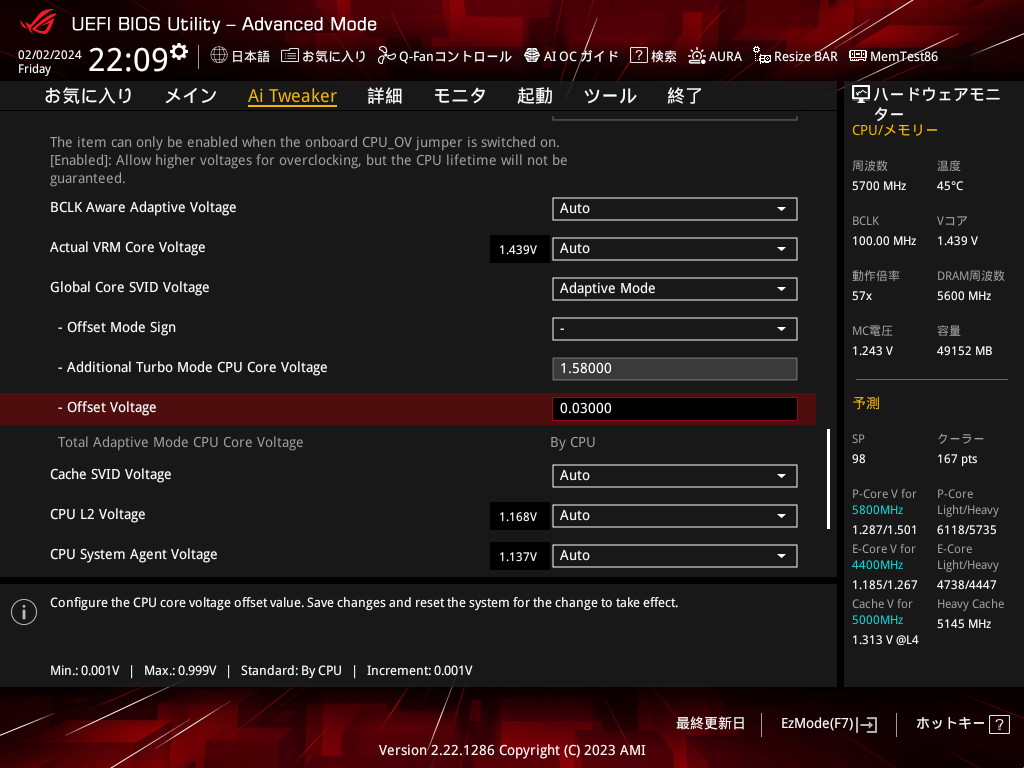Viewport: 1024px width, 768px height.
Task: Launch MemTest86 icon
Action: (x=857, y=56)
